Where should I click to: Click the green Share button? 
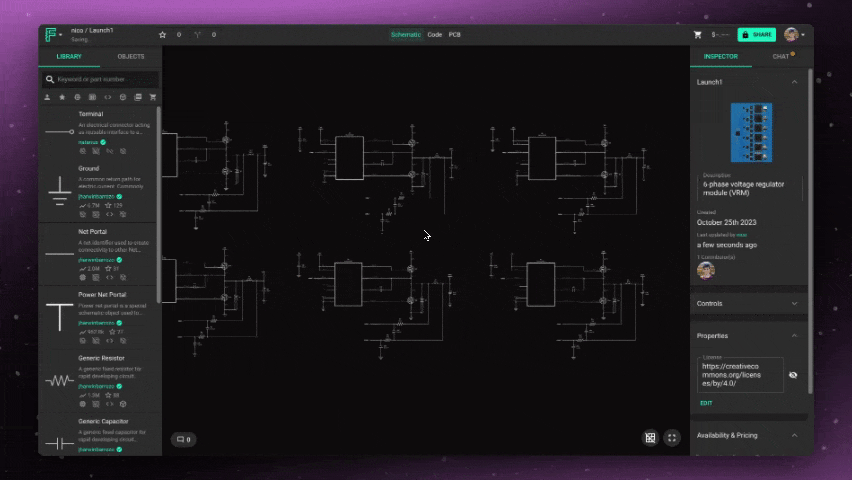pos(756,35)
